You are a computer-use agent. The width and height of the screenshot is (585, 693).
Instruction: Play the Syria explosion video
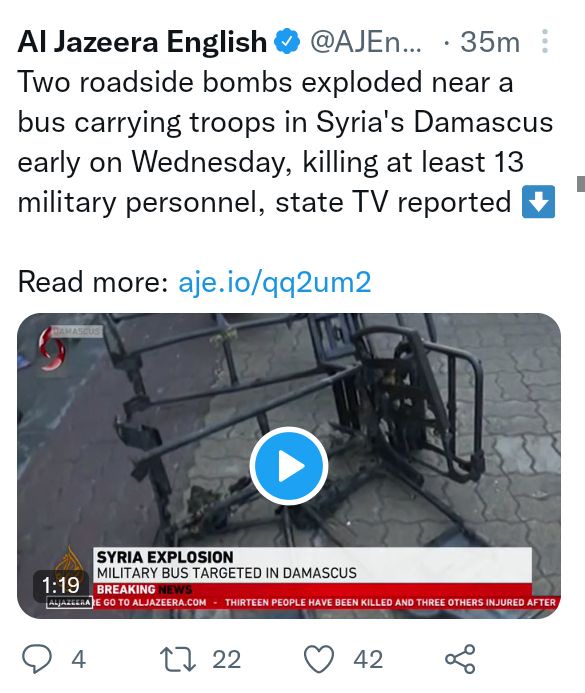[x=289, y=466]
